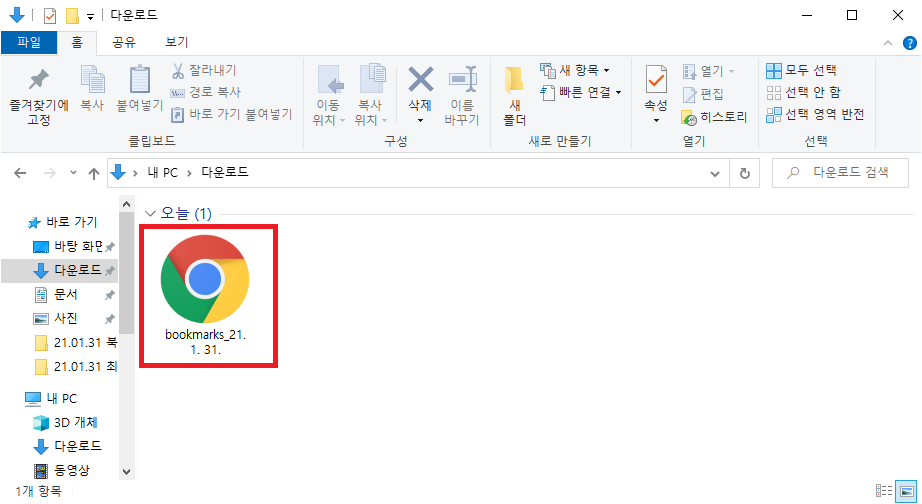Switch to the 보기 (View) tab

coord(176,42)
